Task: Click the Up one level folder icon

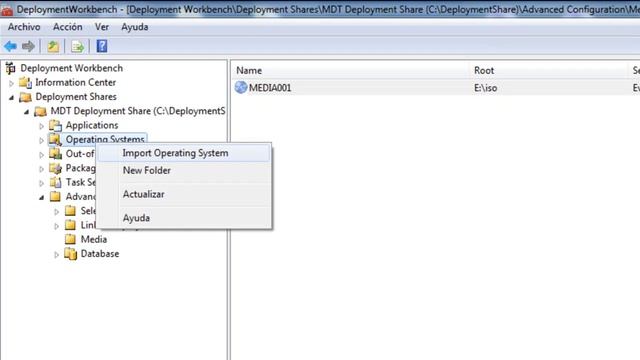Action: click(53, 47)
